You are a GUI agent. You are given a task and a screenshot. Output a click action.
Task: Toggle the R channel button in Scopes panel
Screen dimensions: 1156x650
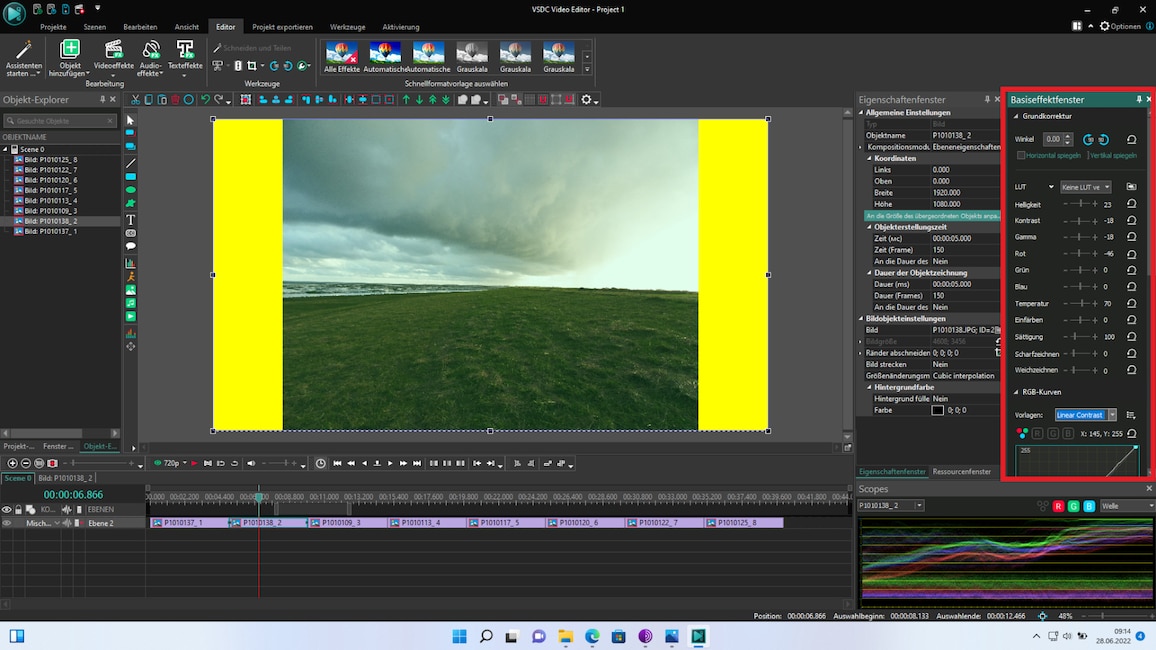(1059, 506)
